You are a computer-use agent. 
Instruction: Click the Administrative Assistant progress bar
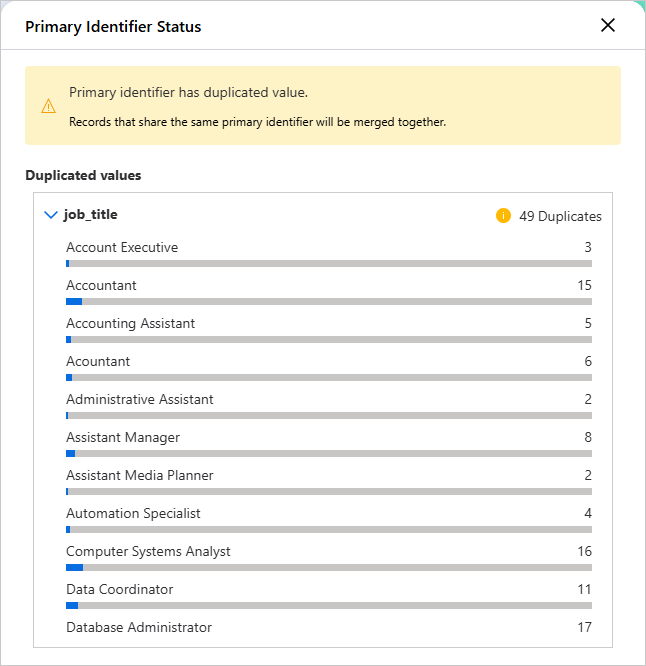(329, 416)
